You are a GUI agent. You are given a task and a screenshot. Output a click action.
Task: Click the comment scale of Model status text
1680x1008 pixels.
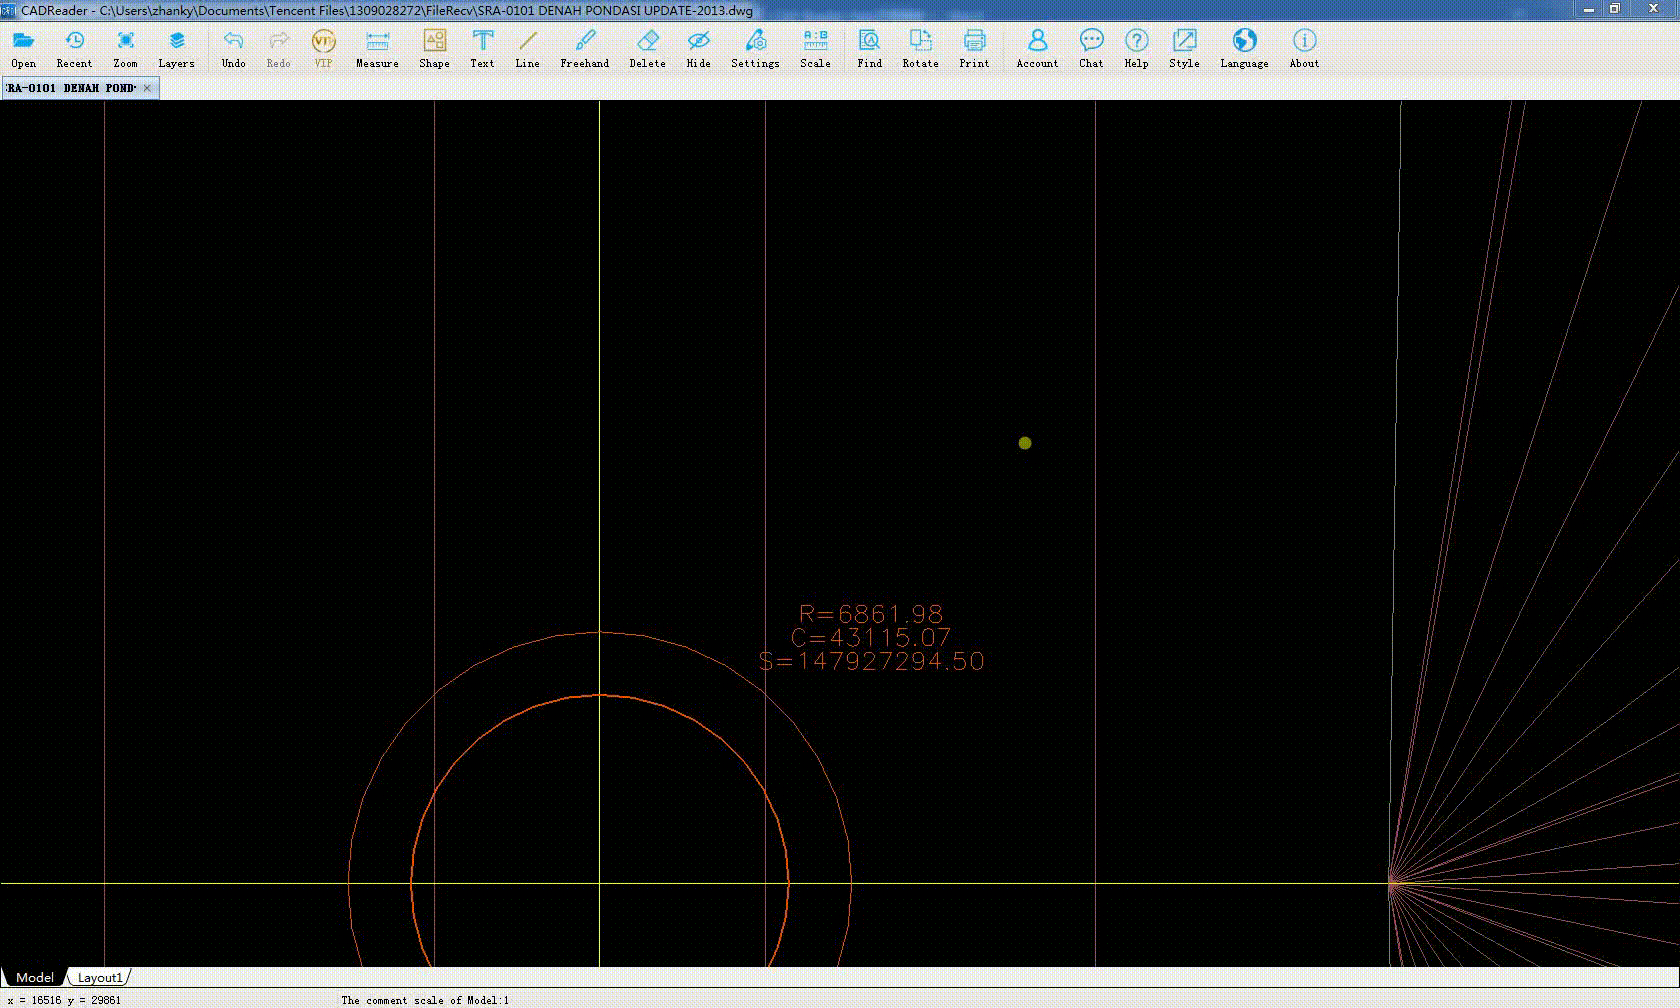click(425, 1000)
